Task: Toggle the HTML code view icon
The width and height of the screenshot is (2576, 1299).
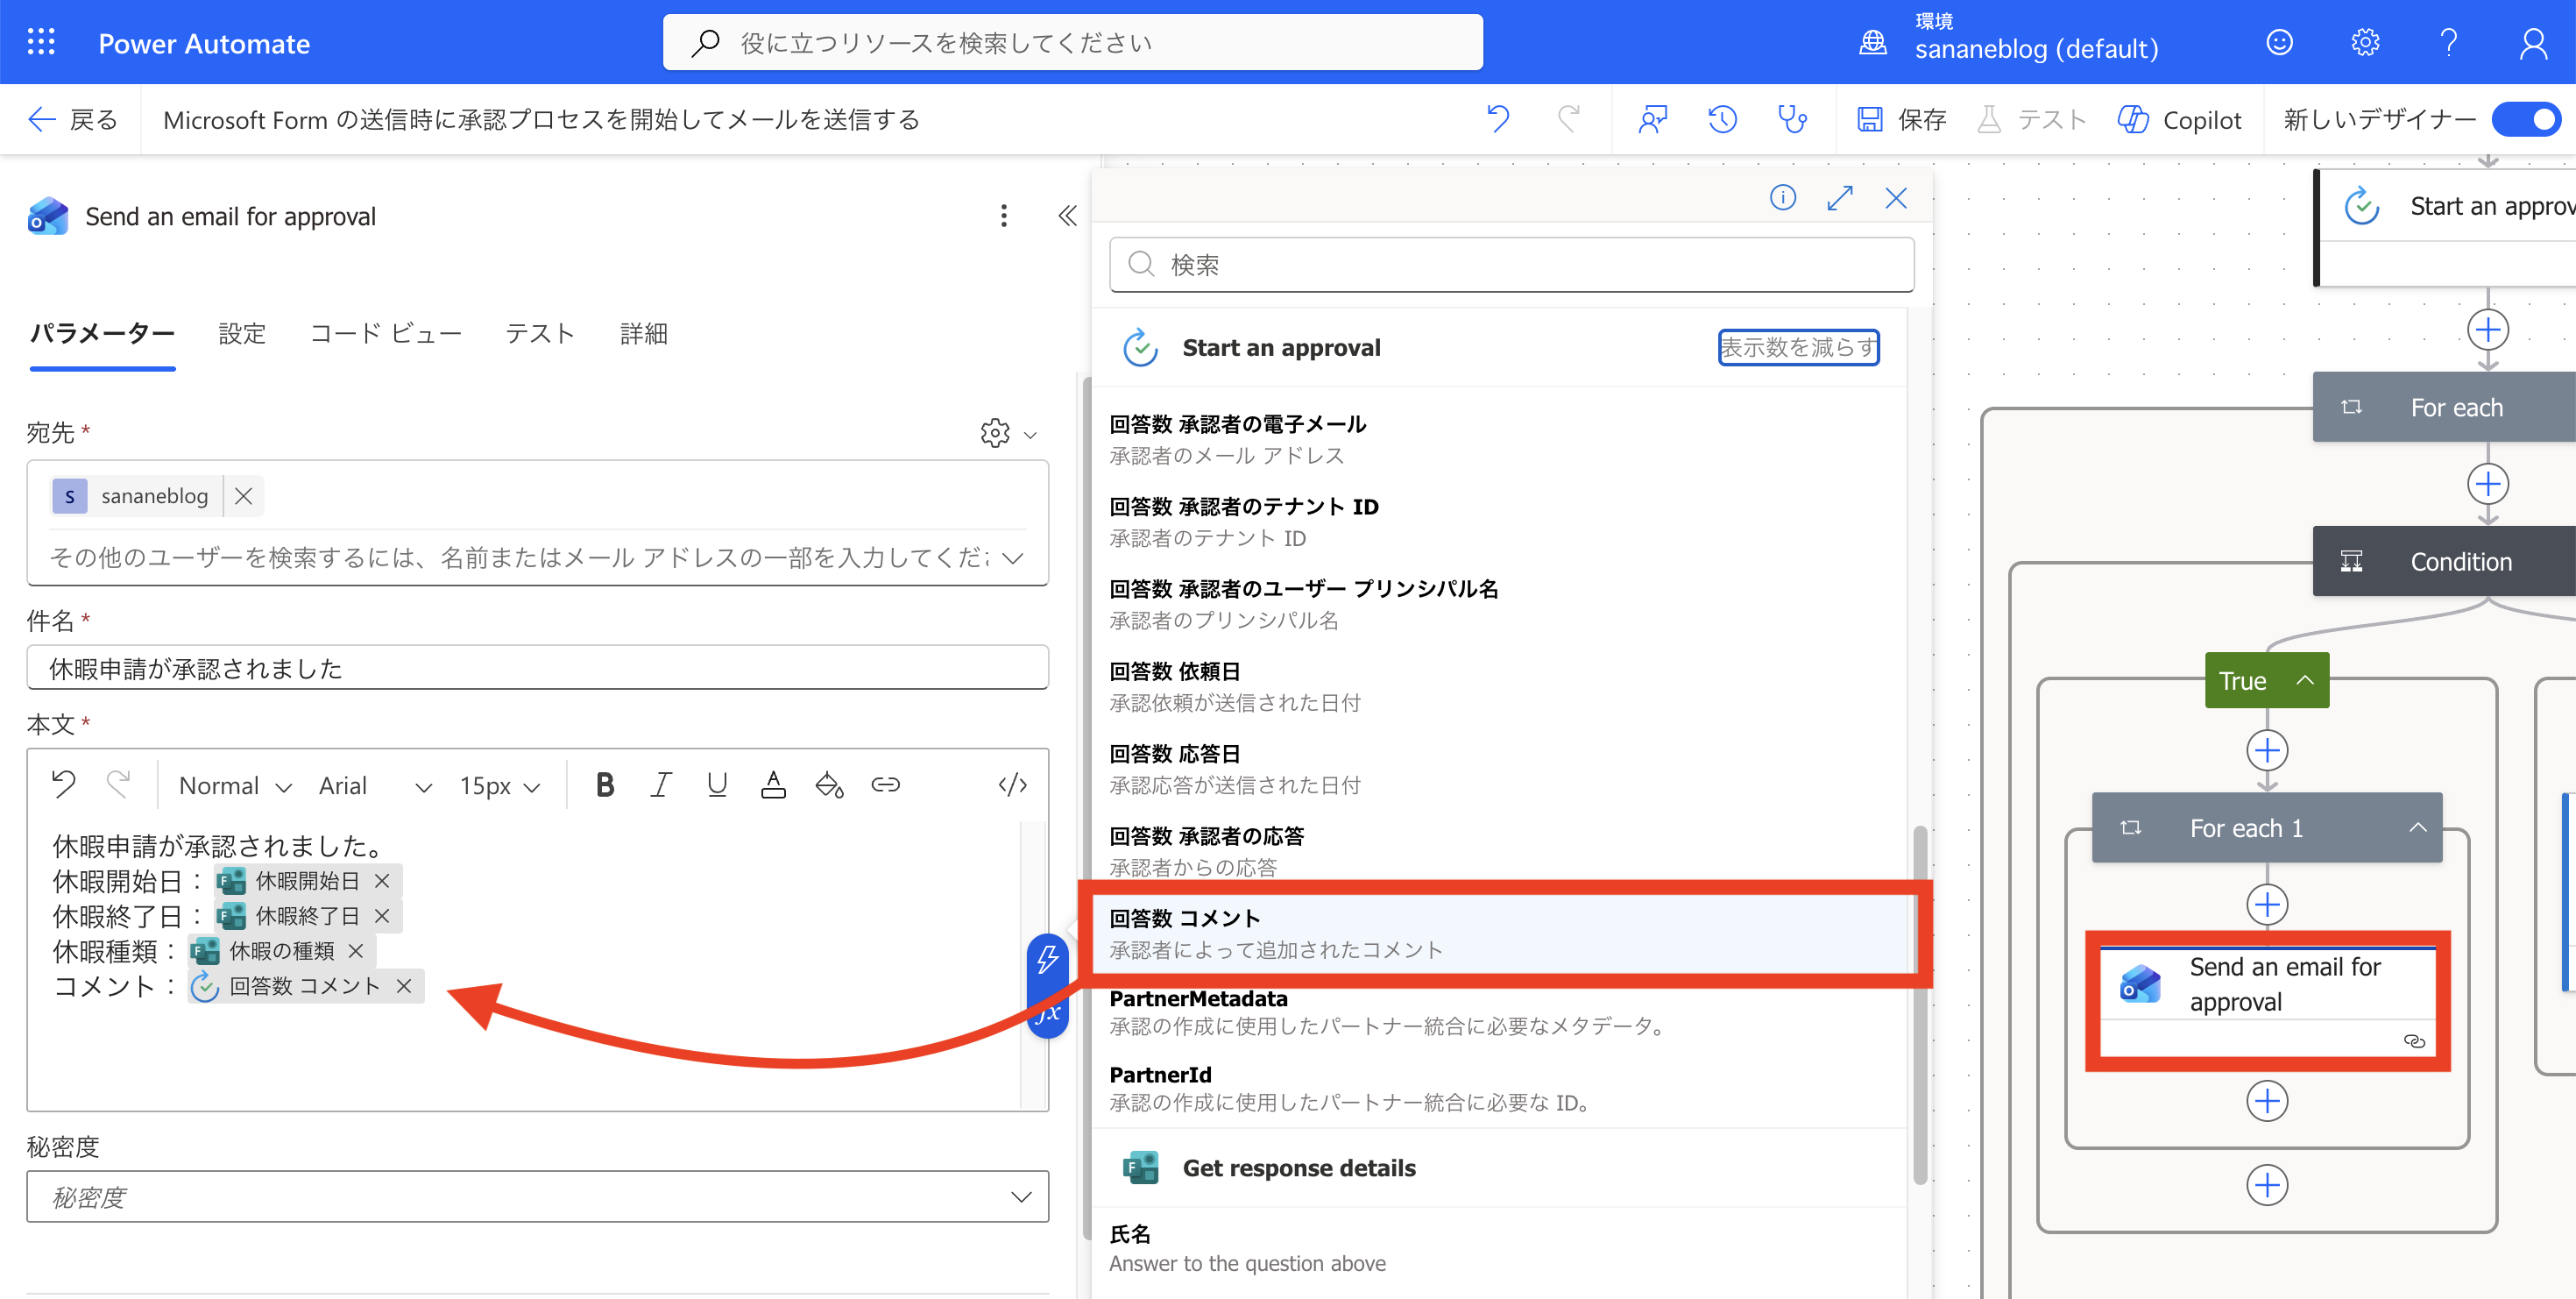Action: (1012, 785)
